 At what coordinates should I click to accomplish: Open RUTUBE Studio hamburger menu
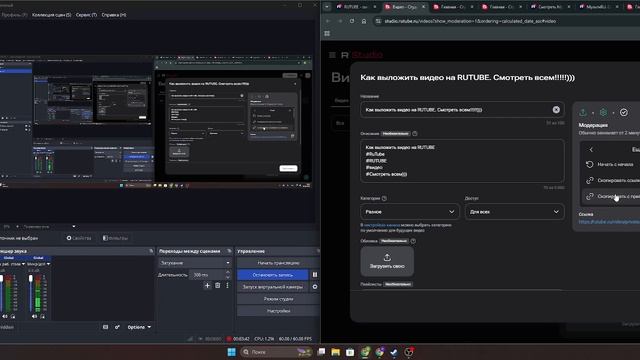332,55
